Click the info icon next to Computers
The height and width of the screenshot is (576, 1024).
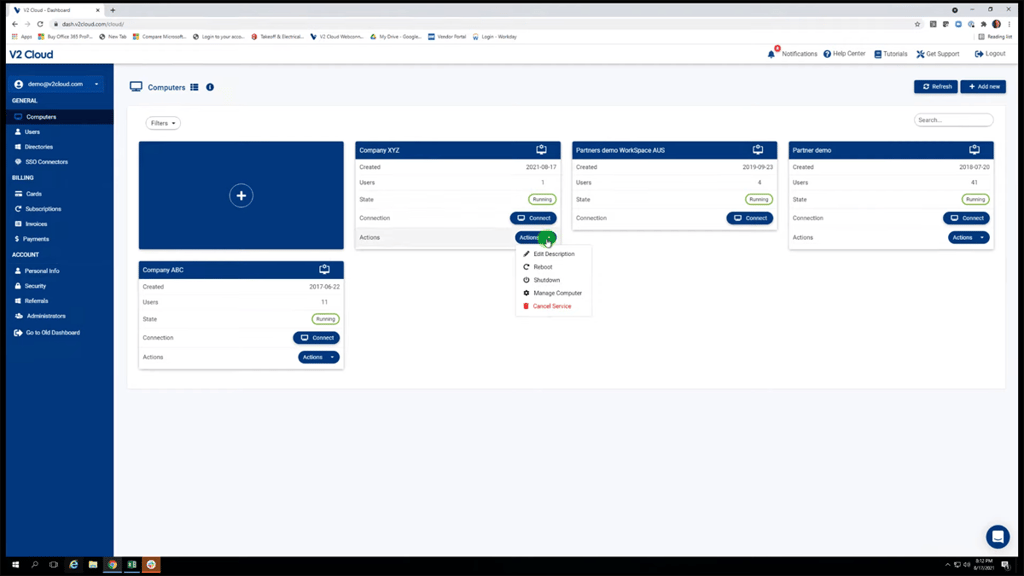coord(209,87)
